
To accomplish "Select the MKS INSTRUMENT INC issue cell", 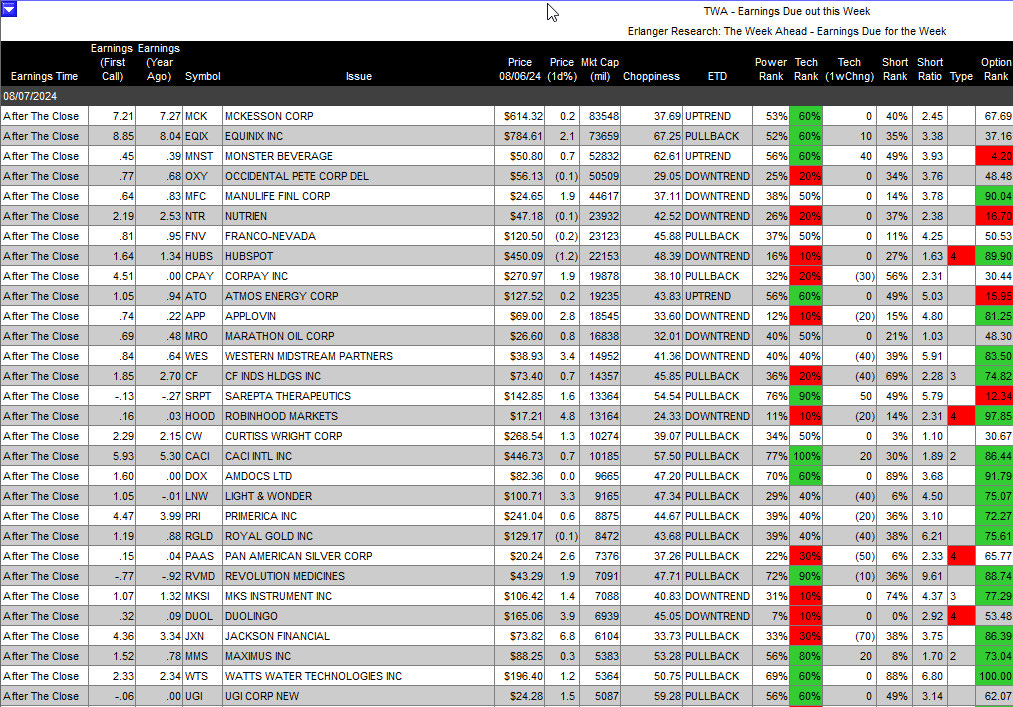I will coord(359,597).
